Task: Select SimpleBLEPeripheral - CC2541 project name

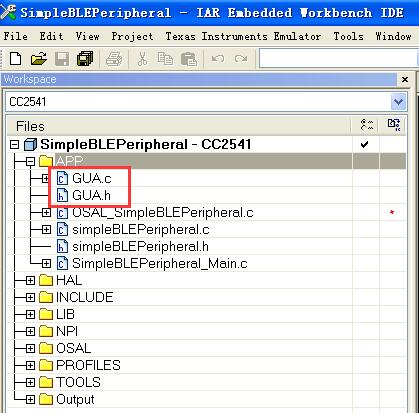Action: (146, 144)
